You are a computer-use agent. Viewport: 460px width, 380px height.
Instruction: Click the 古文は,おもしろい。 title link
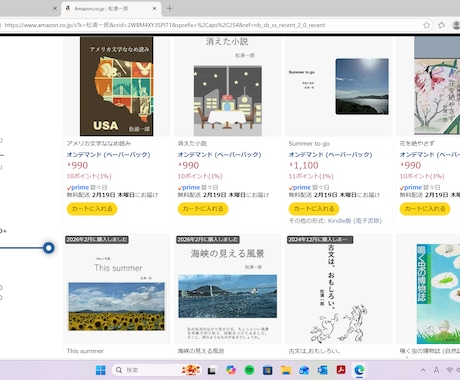(x=314, y=351)
